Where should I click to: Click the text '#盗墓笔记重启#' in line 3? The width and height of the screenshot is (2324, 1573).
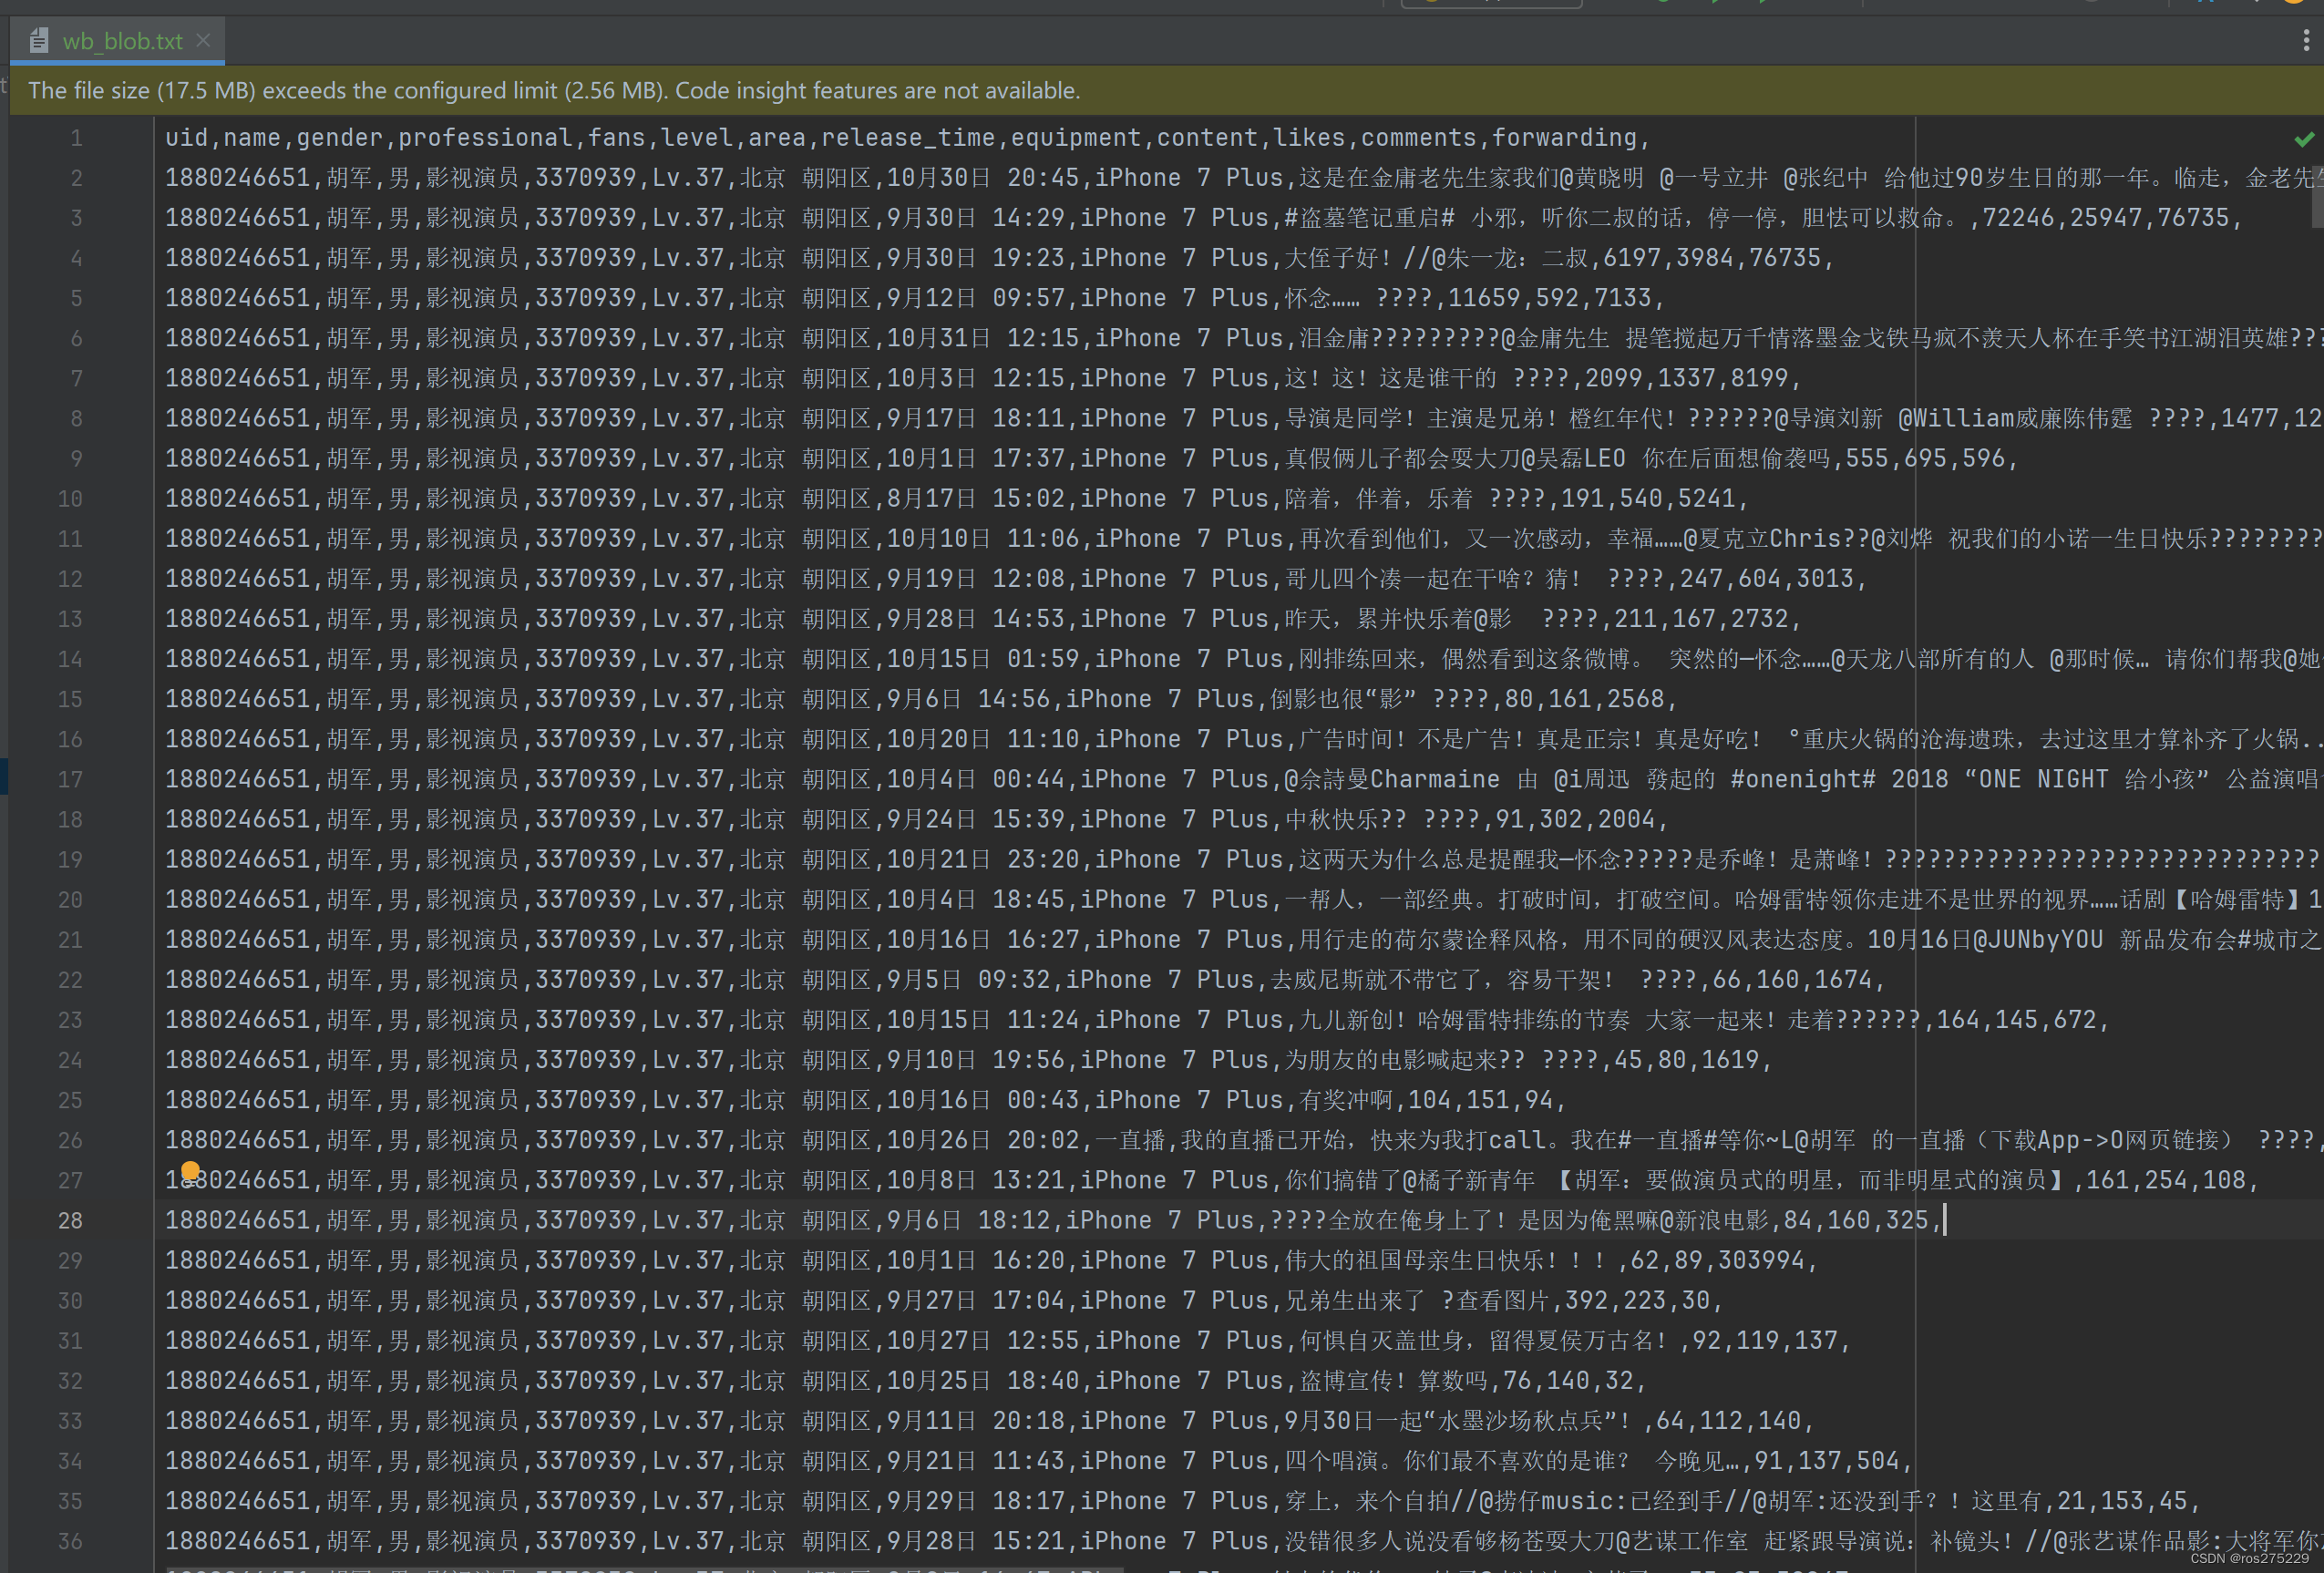click(1369, 218)
